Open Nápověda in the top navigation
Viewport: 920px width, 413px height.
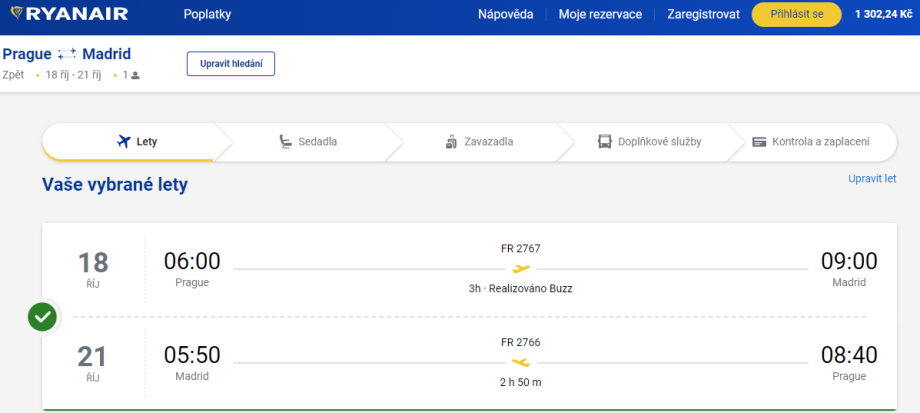coord(505,15)
